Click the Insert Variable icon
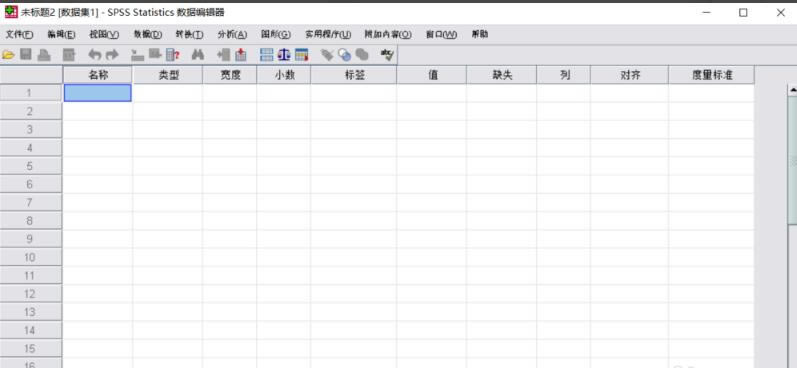797x368 pixels. (x=240, y=55)
